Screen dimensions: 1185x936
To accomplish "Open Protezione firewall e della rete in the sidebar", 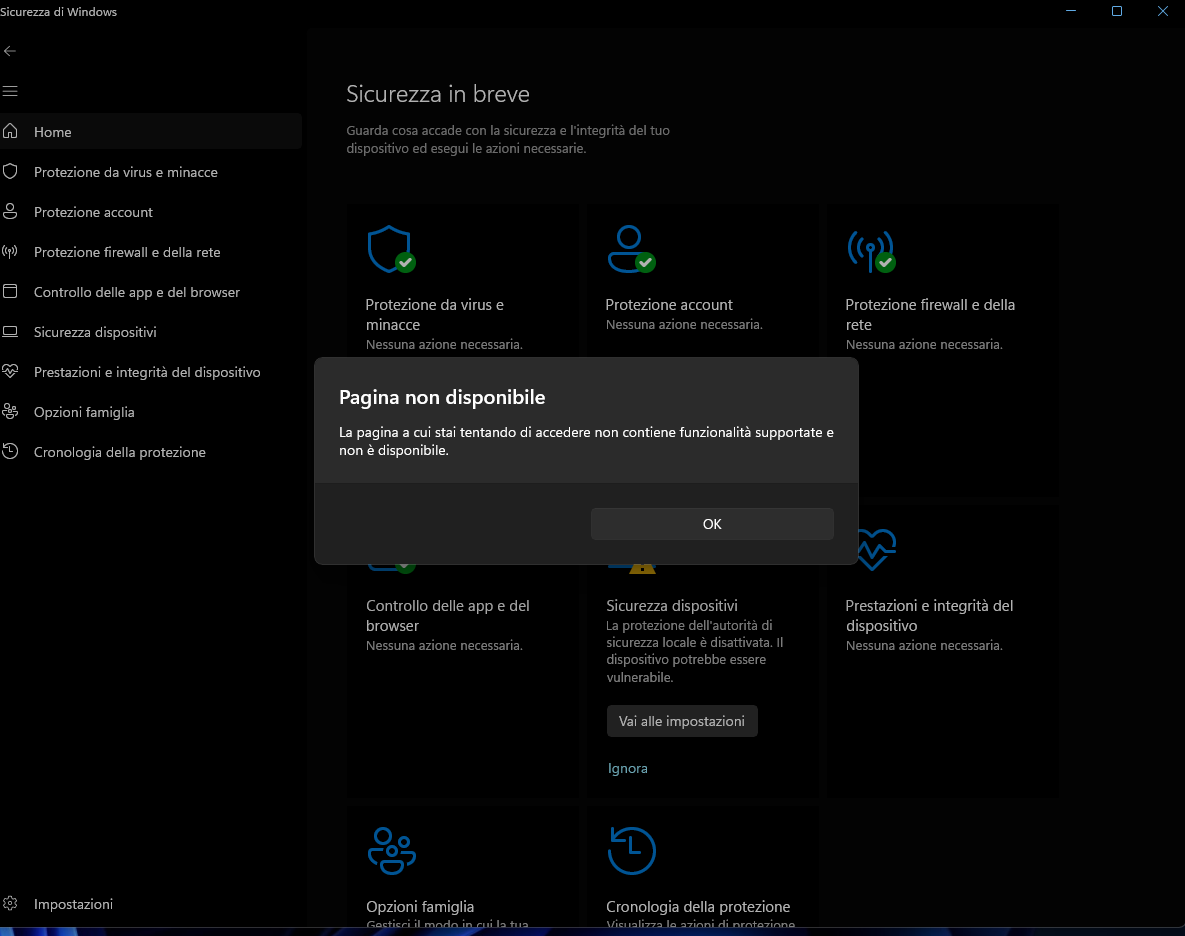I will coord(127,252).
